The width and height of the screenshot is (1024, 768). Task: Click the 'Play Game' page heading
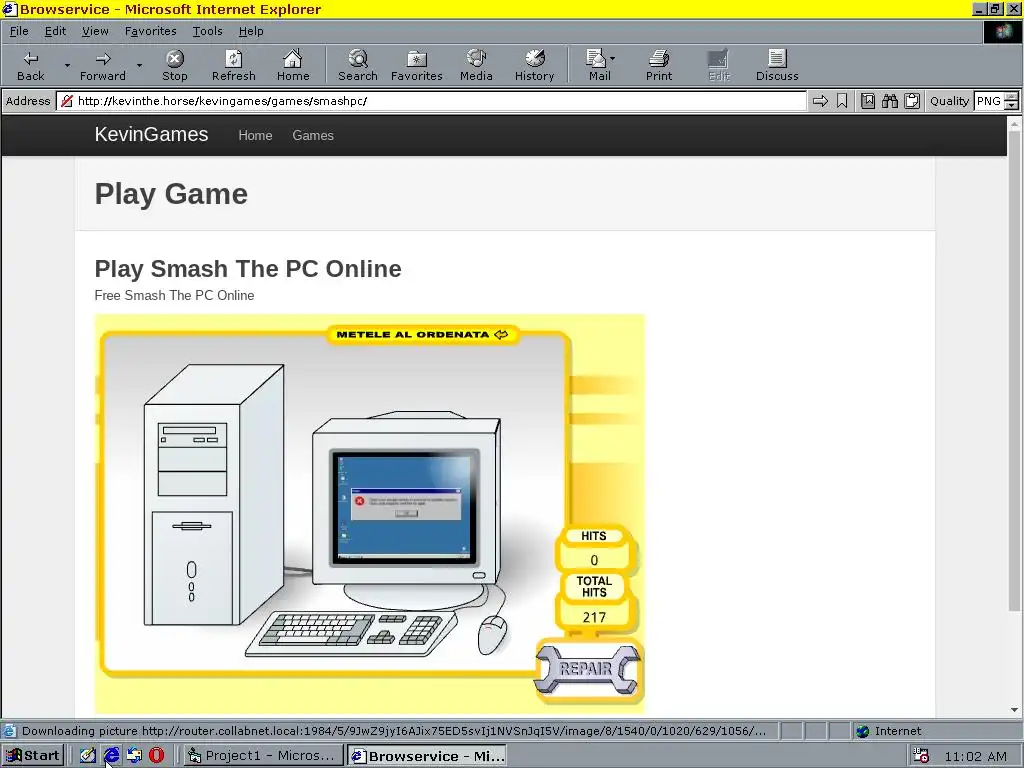[171, 194]
